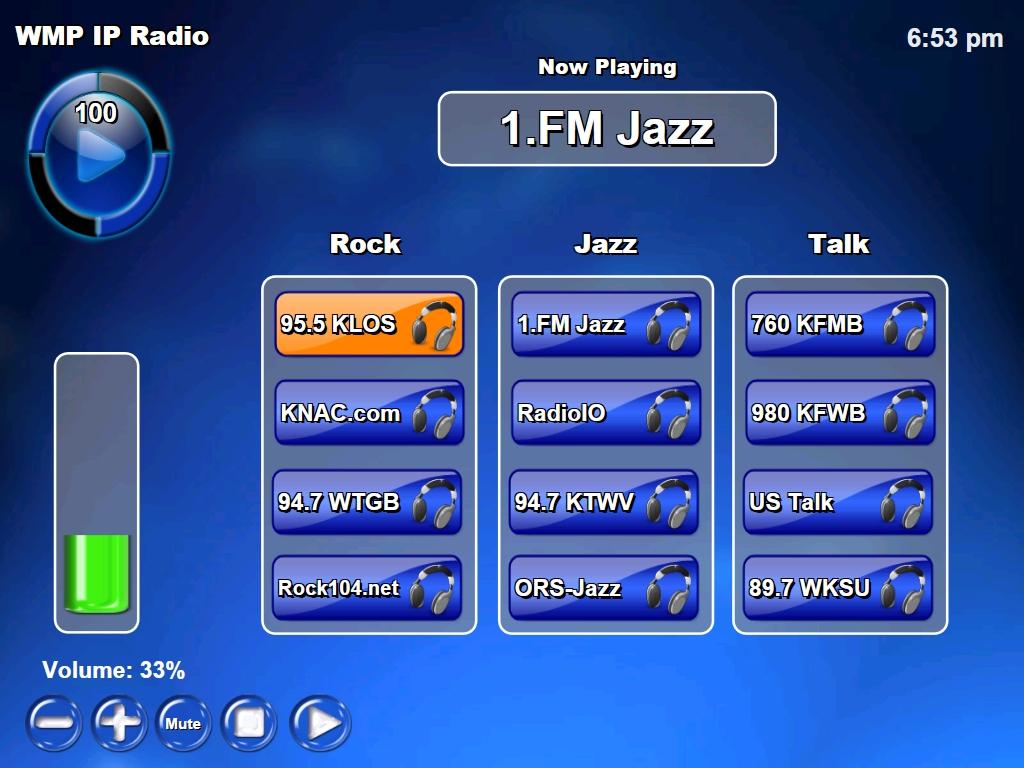
Task: Click the Jazz category heading
Action: tap(606, 244)
